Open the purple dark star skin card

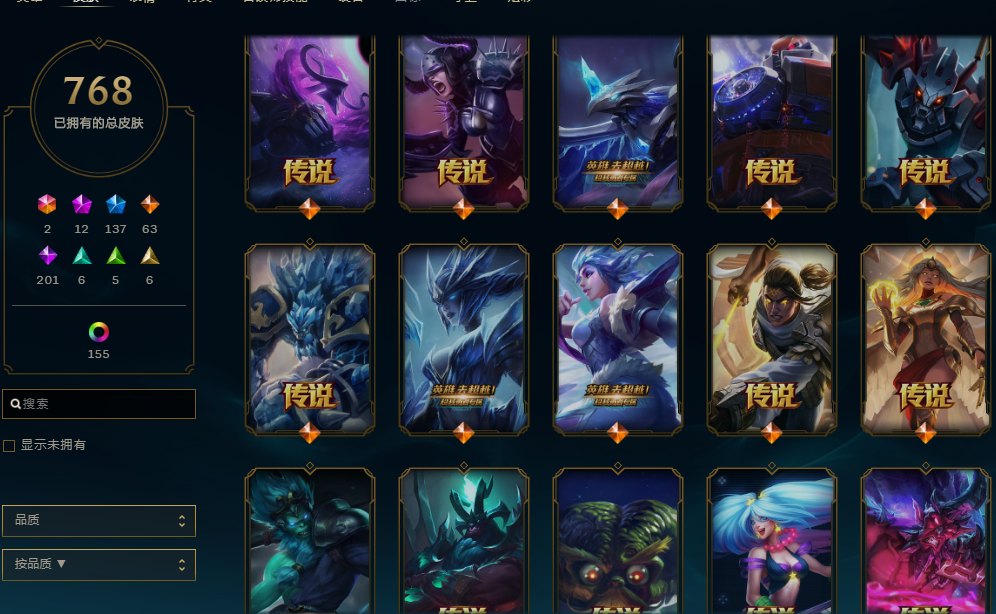(x=310, y=122)
